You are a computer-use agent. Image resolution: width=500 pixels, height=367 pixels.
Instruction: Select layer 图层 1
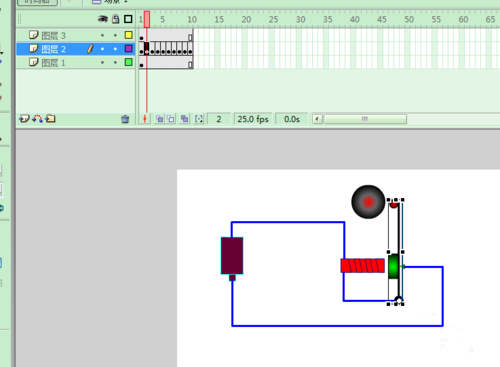pyautogui.click(x=76, y=62)
